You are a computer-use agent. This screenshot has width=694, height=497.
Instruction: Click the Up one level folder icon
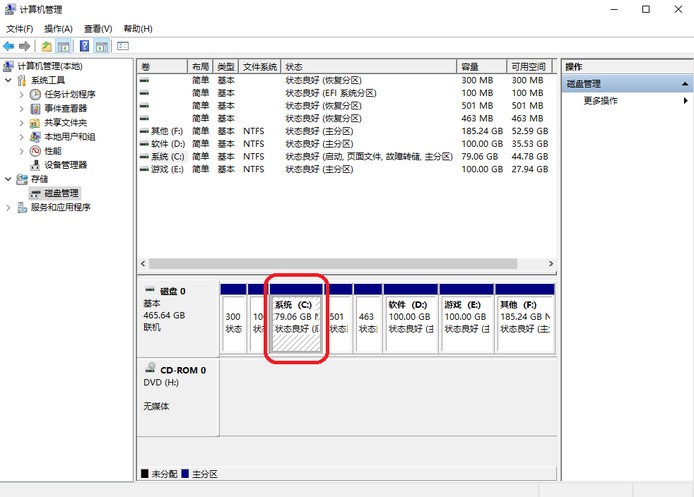pyautogui.click(x=46, y=46)
